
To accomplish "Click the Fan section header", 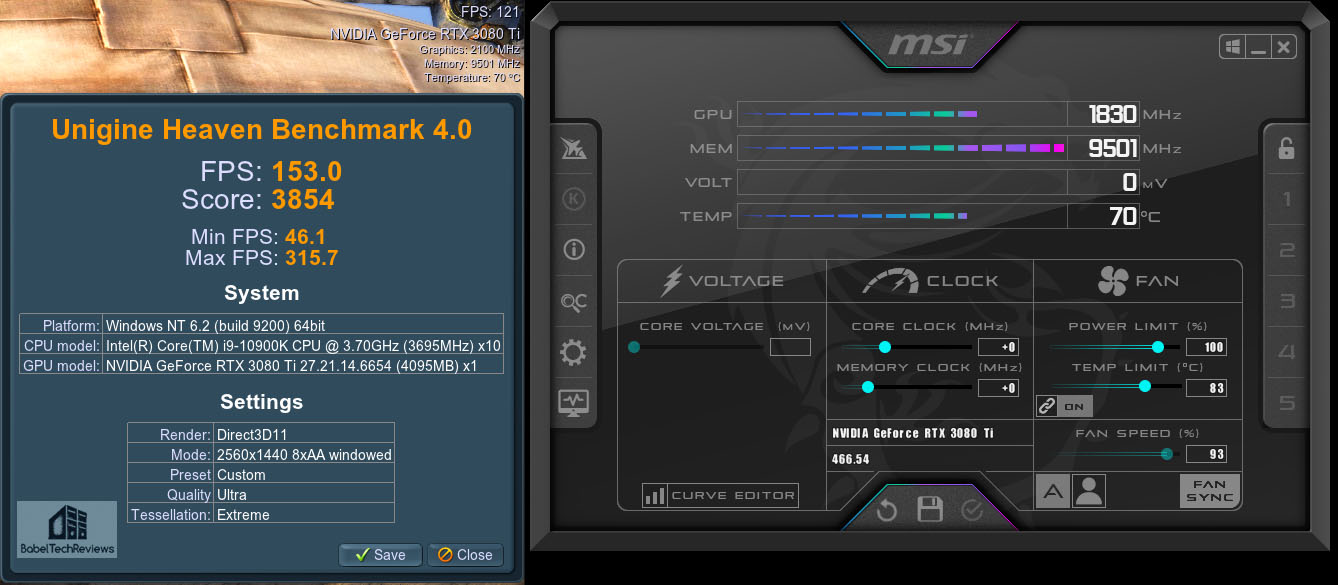I will tap(1138, 282).
